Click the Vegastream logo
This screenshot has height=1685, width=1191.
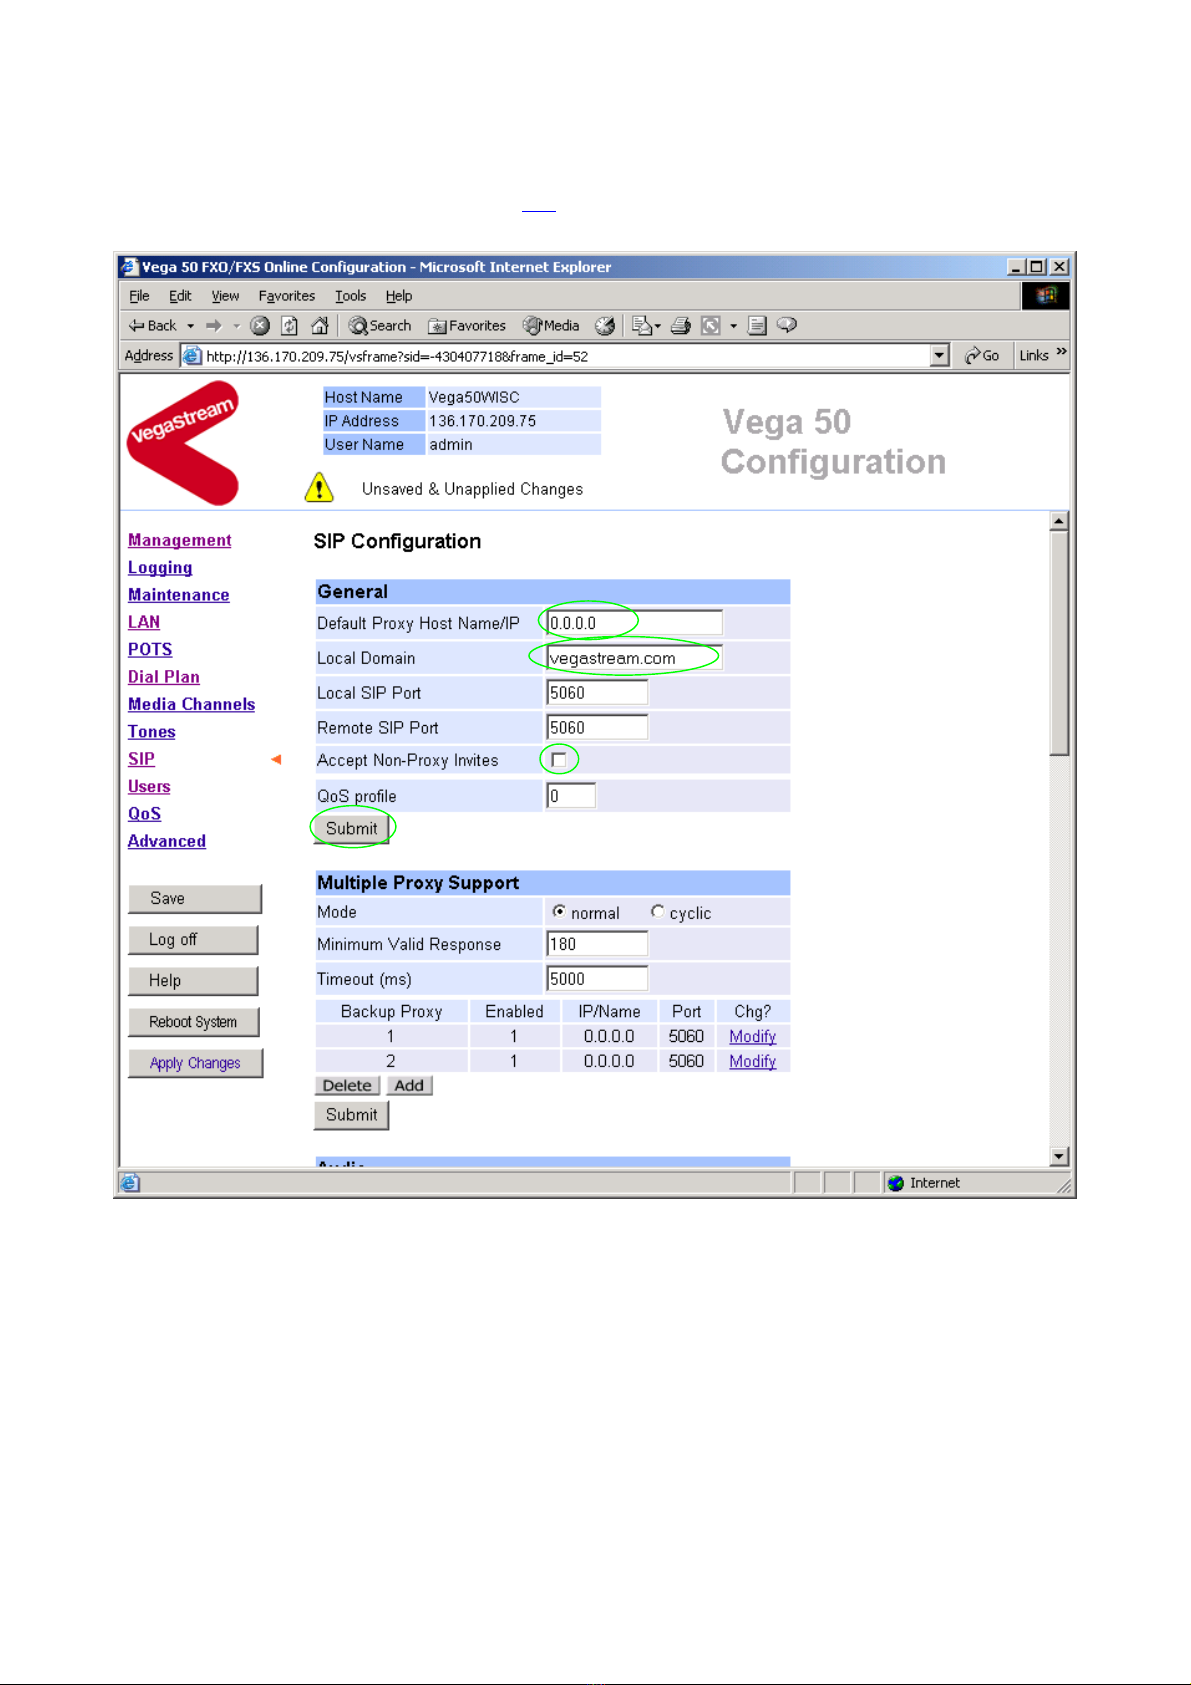(x=184, y=442)
